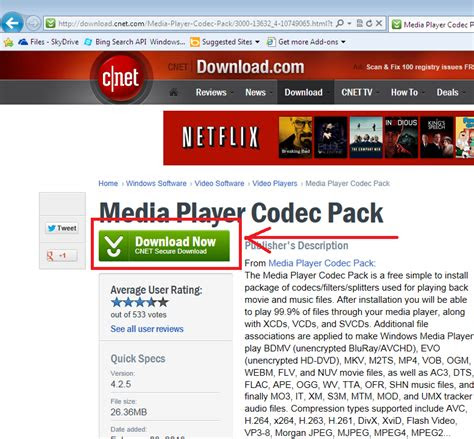Click the Download.com site title
The image size is (474, 439).
pos(250,67)
